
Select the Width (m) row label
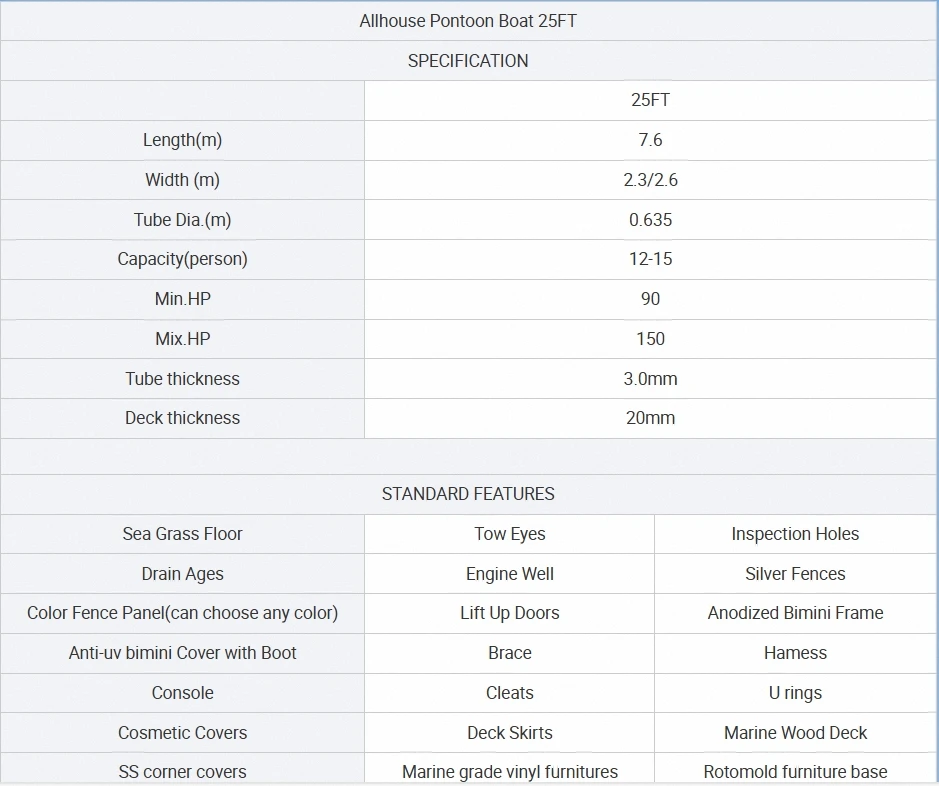pyautogui.click(x=183, y=180)
